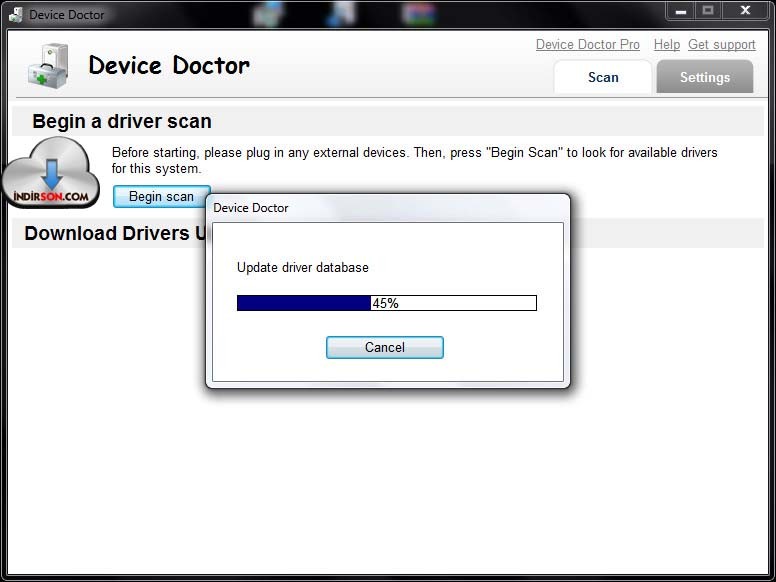
Task: Click the 'Update driver database' status text
Action: 302,268
